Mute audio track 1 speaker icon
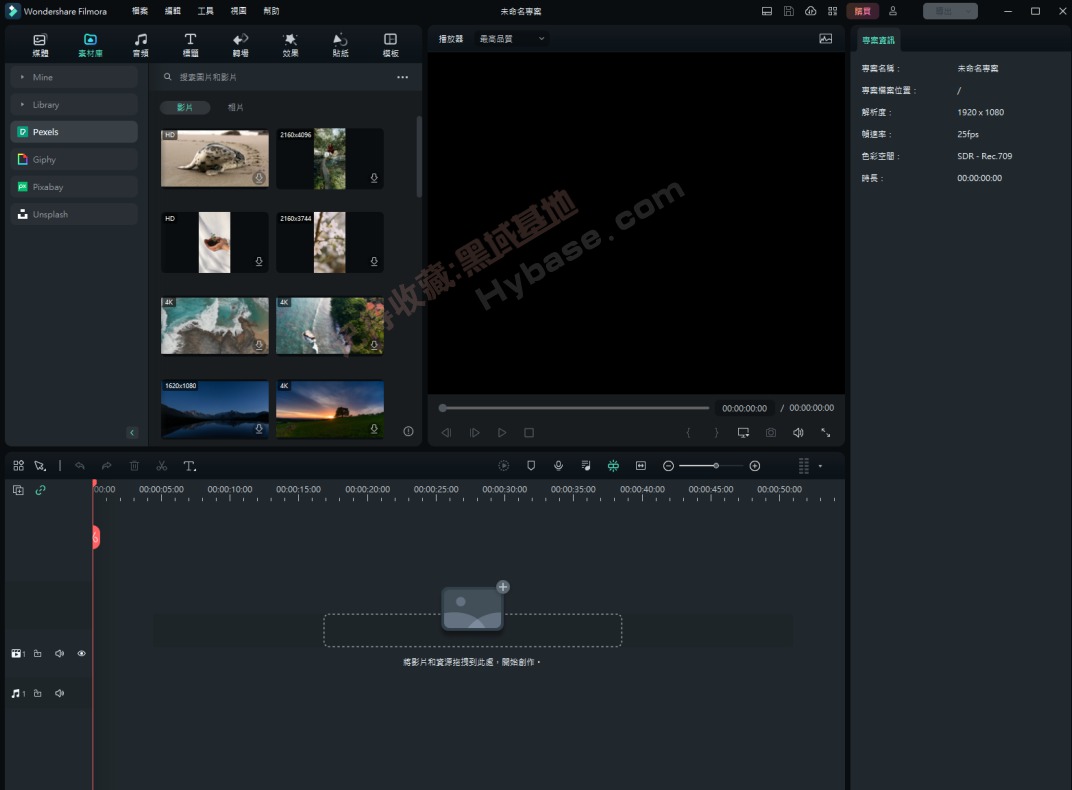 (59, 693)
